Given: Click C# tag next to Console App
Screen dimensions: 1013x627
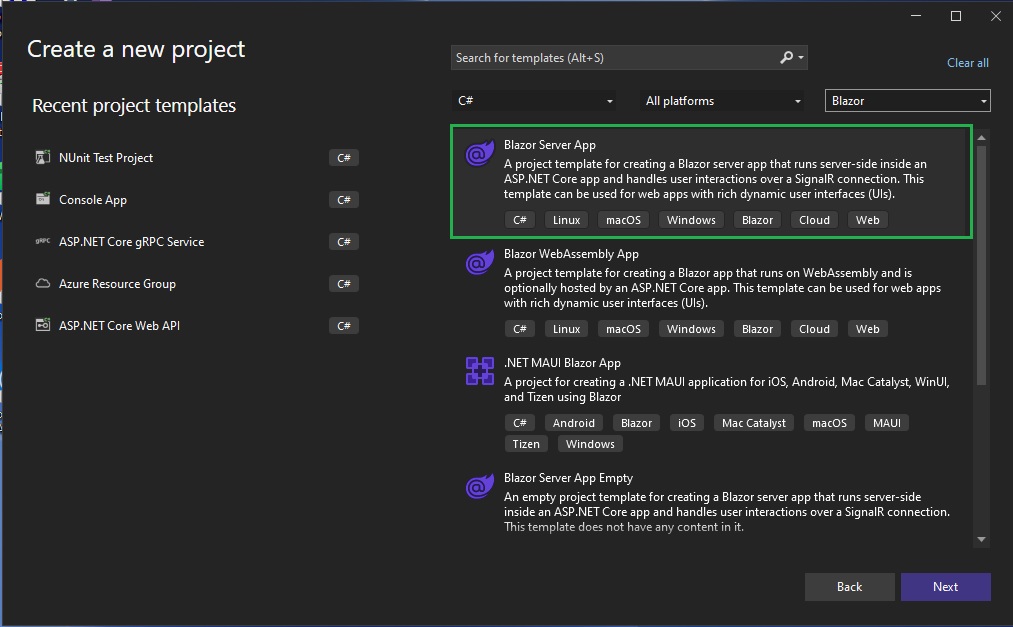Looking at the screenshot, I should (x=344, y=200).
